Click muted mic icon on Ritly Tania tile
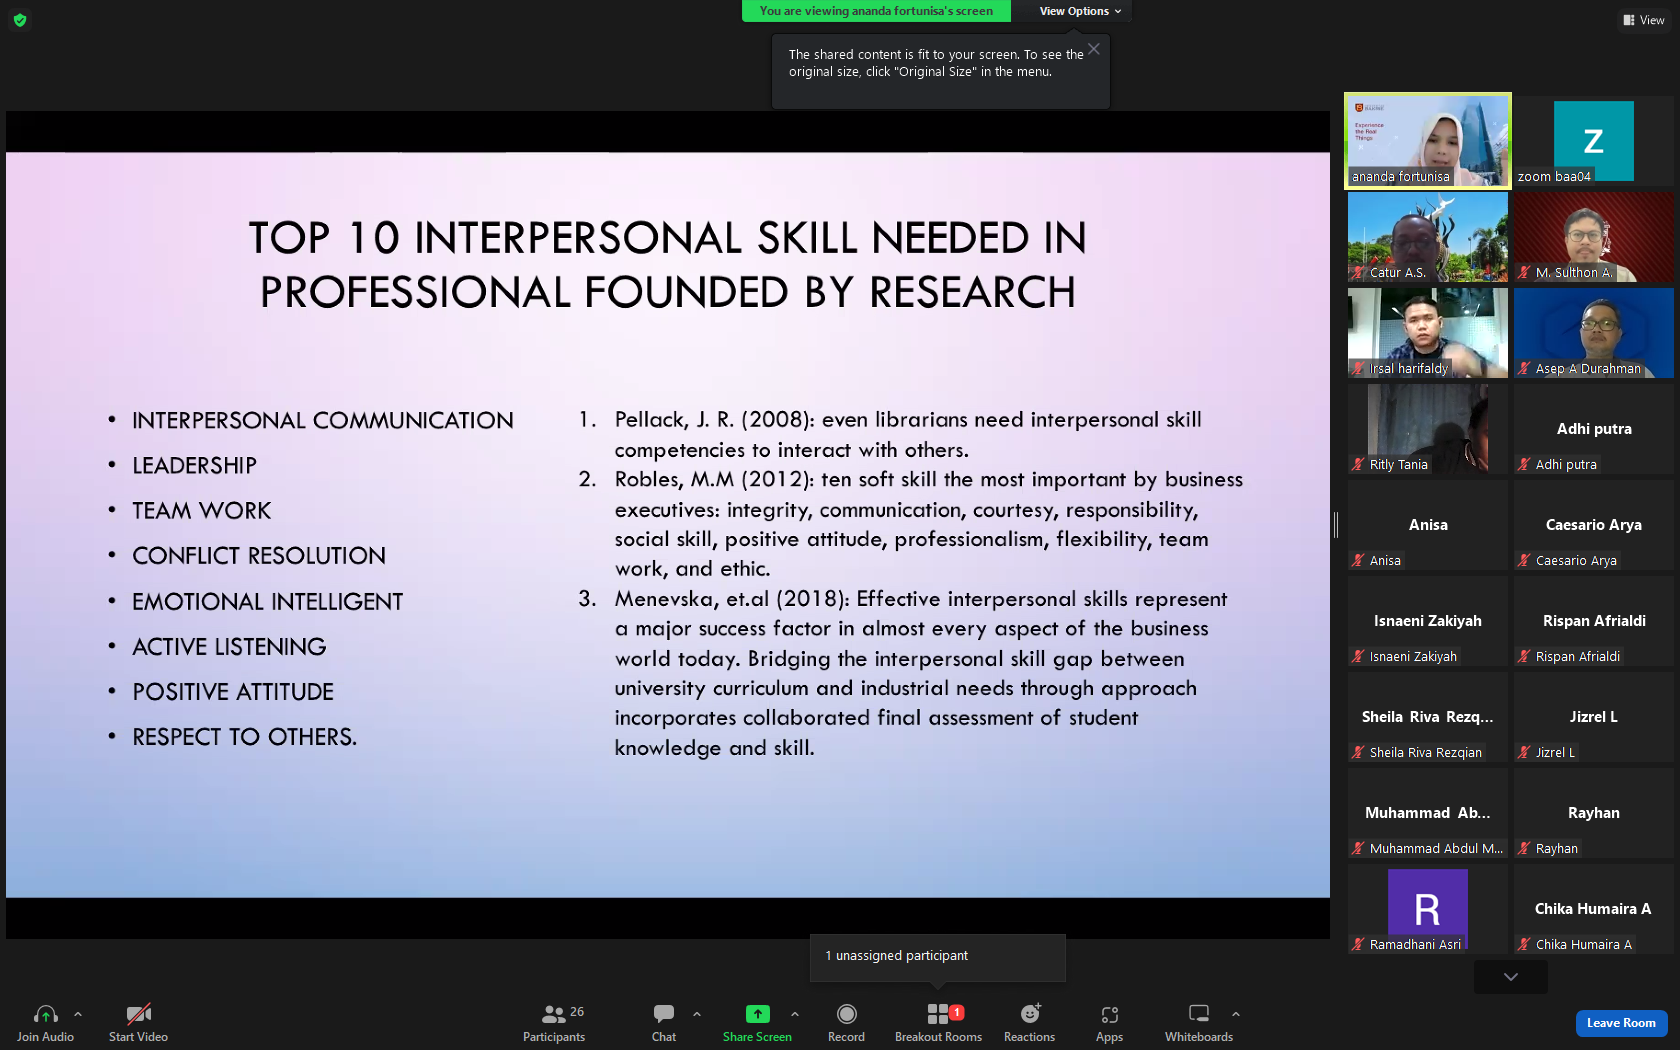The image size is (1680, 1050). click(x=1358, y=464)
